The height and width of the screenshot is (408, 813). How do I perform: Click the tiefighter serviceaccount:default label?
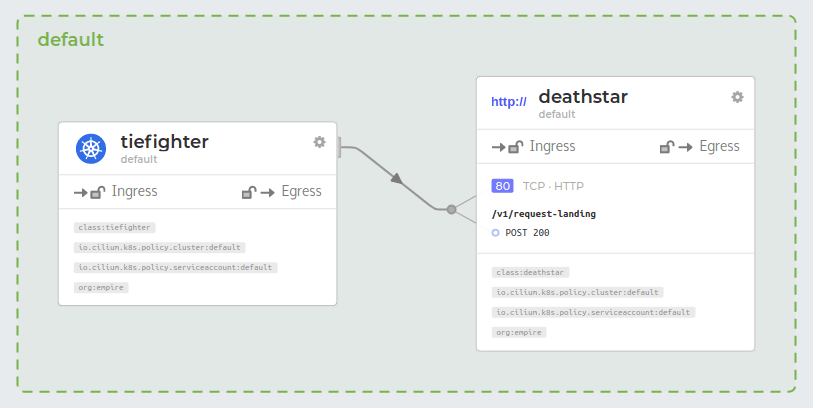tap(176, 268)
